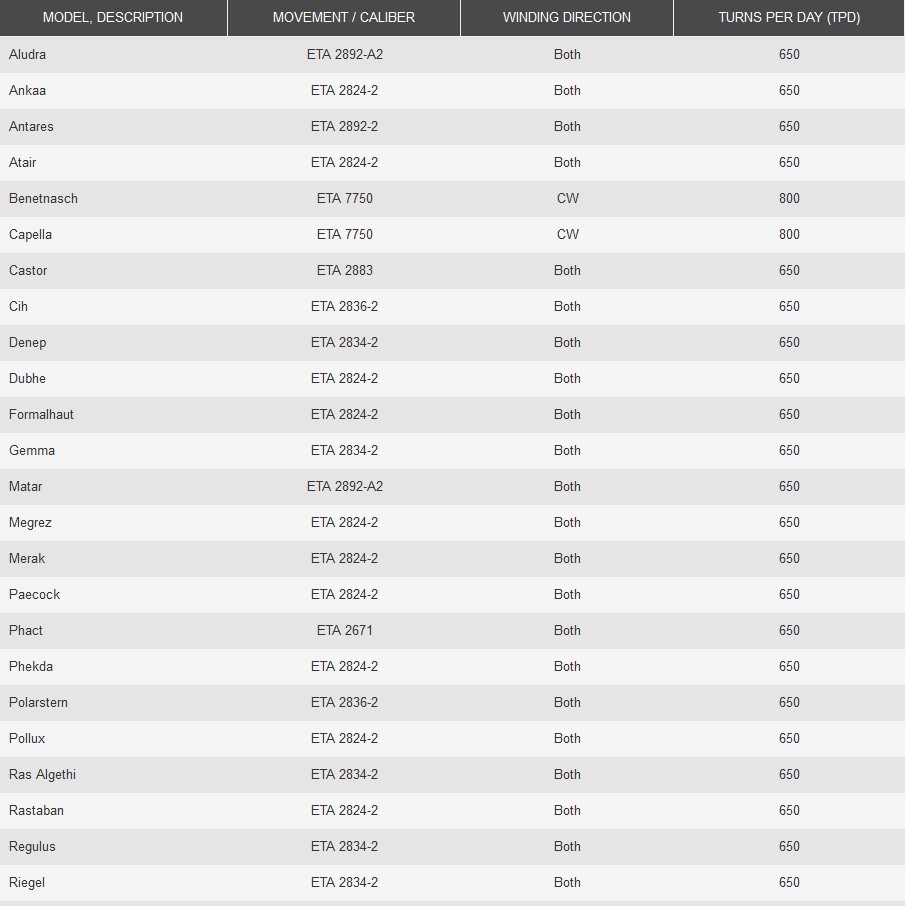The height and width of the screenshot is (906, 906).
Task: Click ETA 7750 in the Capella row
Action: click(344, 234)
